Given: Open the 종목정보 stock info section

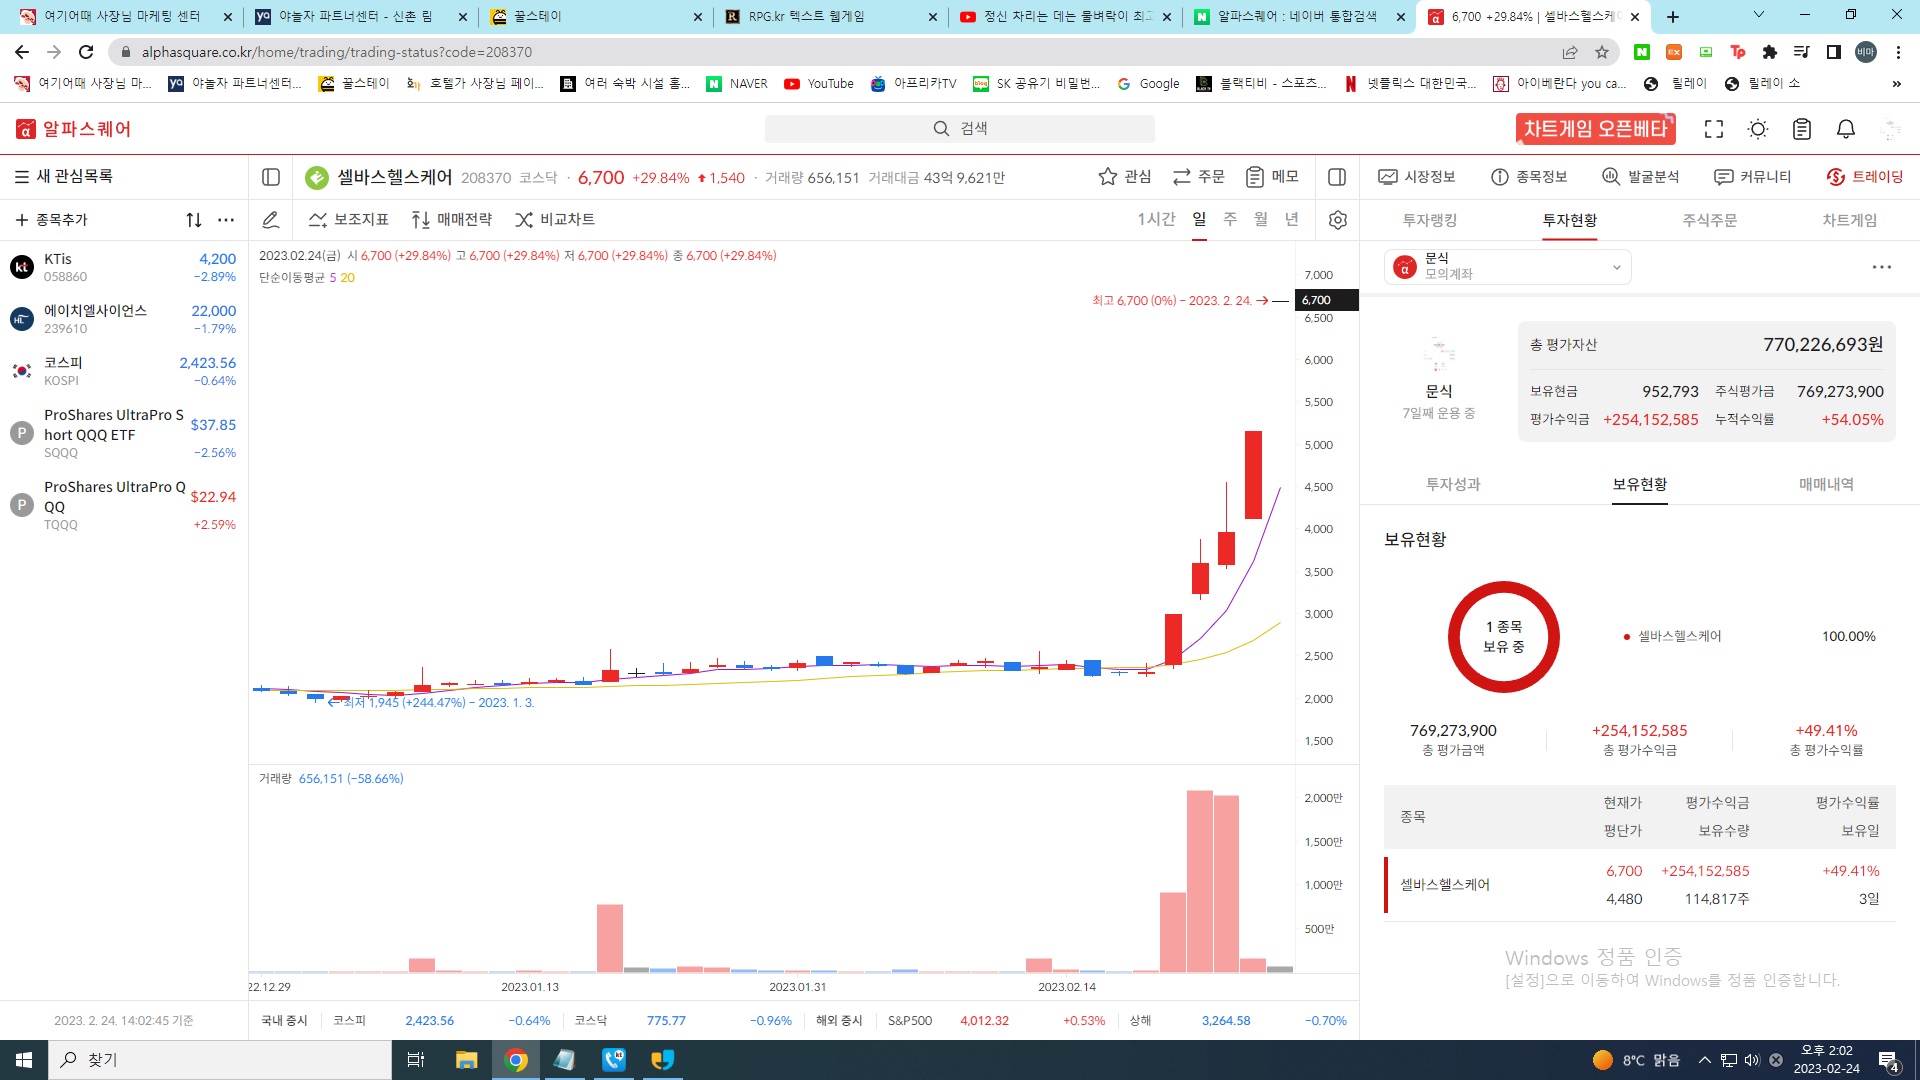Looking at the screenshot, I should tap(1529, 177).
